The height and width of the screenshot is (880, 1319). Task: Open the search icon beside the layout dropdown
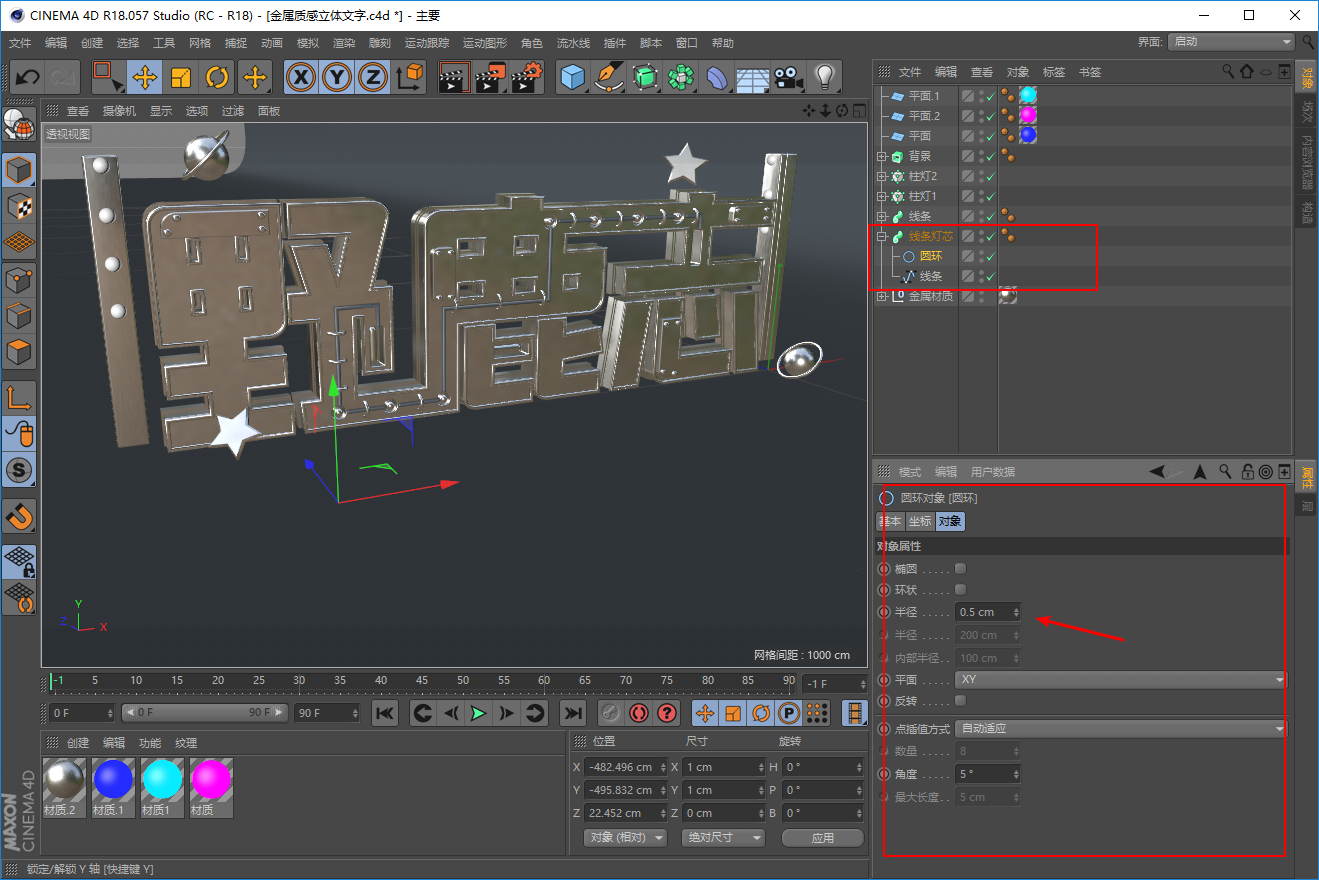(x=1308, y=42)
